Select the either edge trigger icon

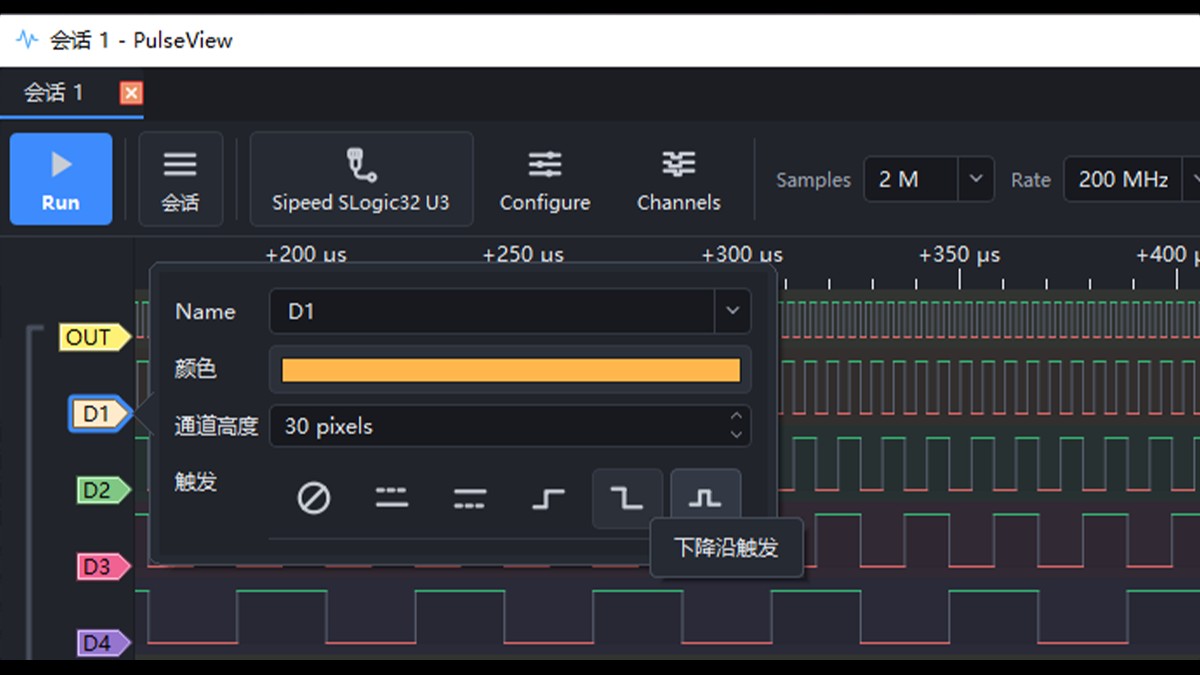pos(705,498)
